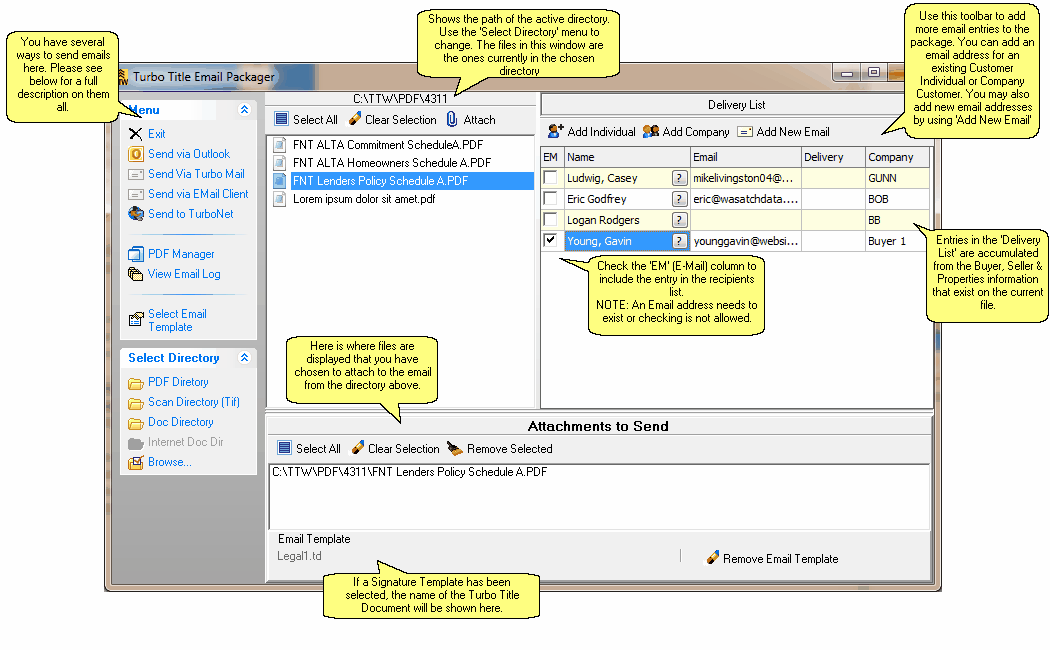Check the EM box for Eric Godfrey
This screenshot has height=650, width=1050.
tap(550, 198)
